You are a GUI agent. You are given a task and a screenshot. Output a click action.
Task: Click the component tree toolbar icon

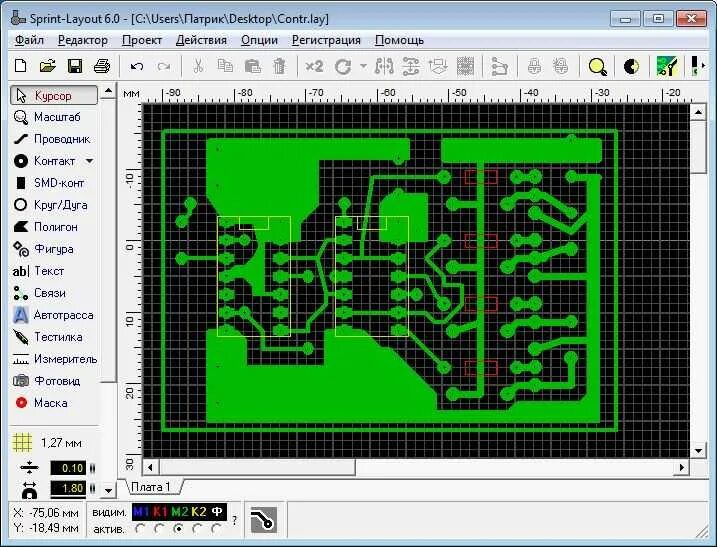click(499, 67)
